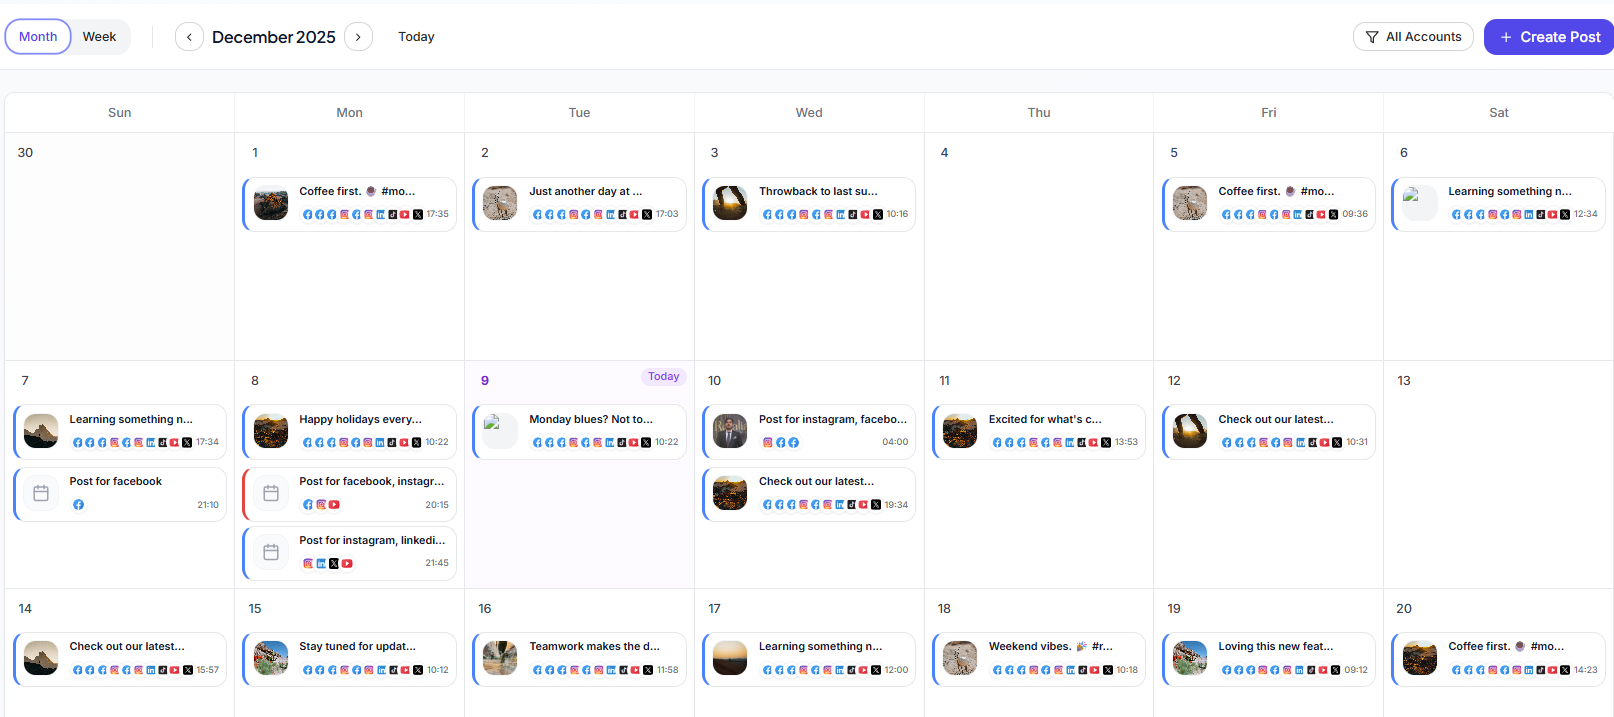Click TikTok icon on 'Teamwork makes the d...' post
The width and height of the screenshot is (1614, 717).
click(x=623, y=670)
